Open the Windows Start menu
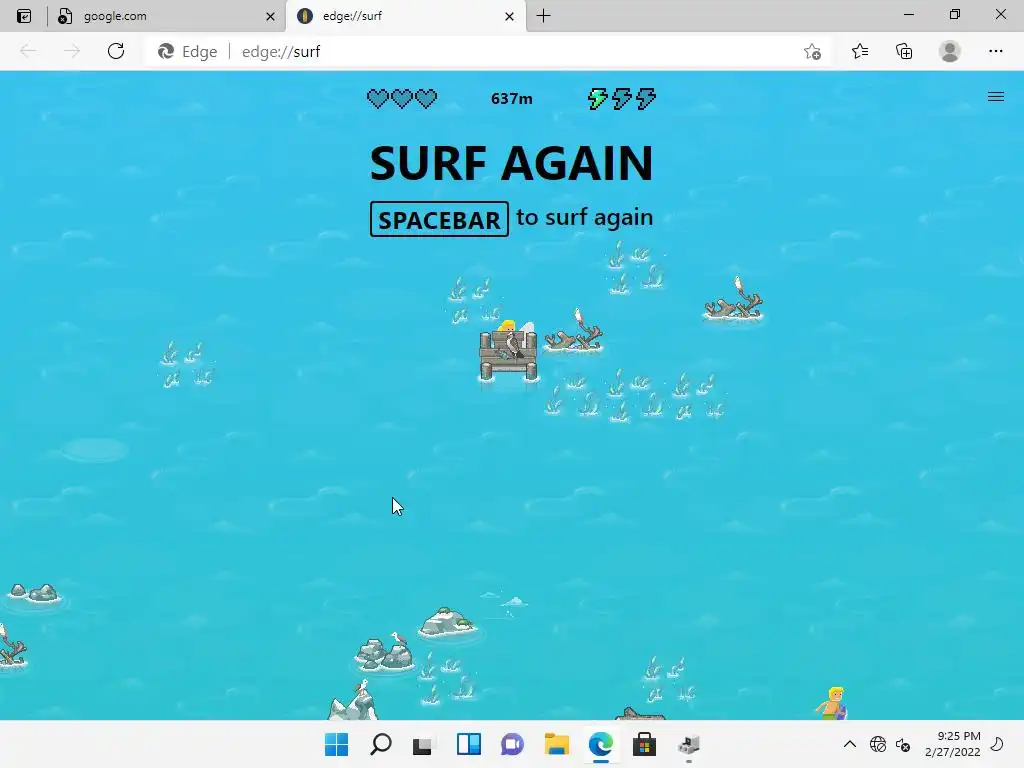The height and width of the screenshot is (768, 1024). coord(336,744)
